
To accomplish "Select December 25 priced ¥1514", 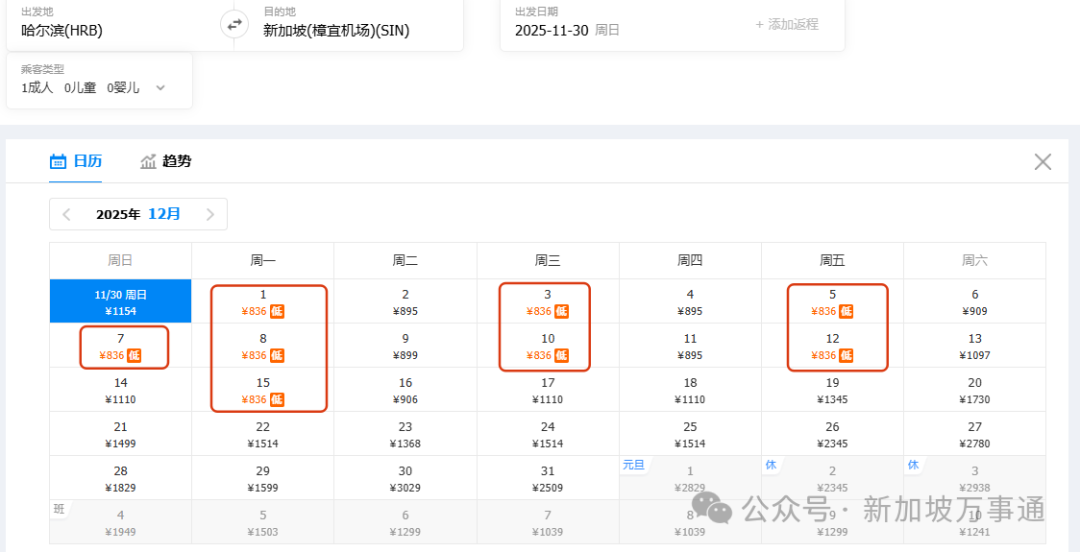I will click(690, 433).
